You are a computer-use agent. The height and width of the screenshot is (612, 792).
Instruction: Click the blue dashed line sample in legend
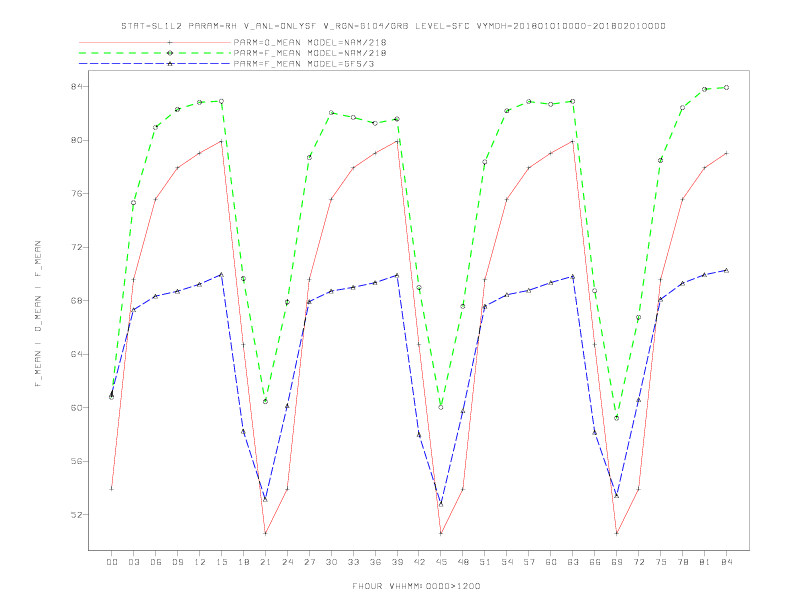tap(155, 64)
